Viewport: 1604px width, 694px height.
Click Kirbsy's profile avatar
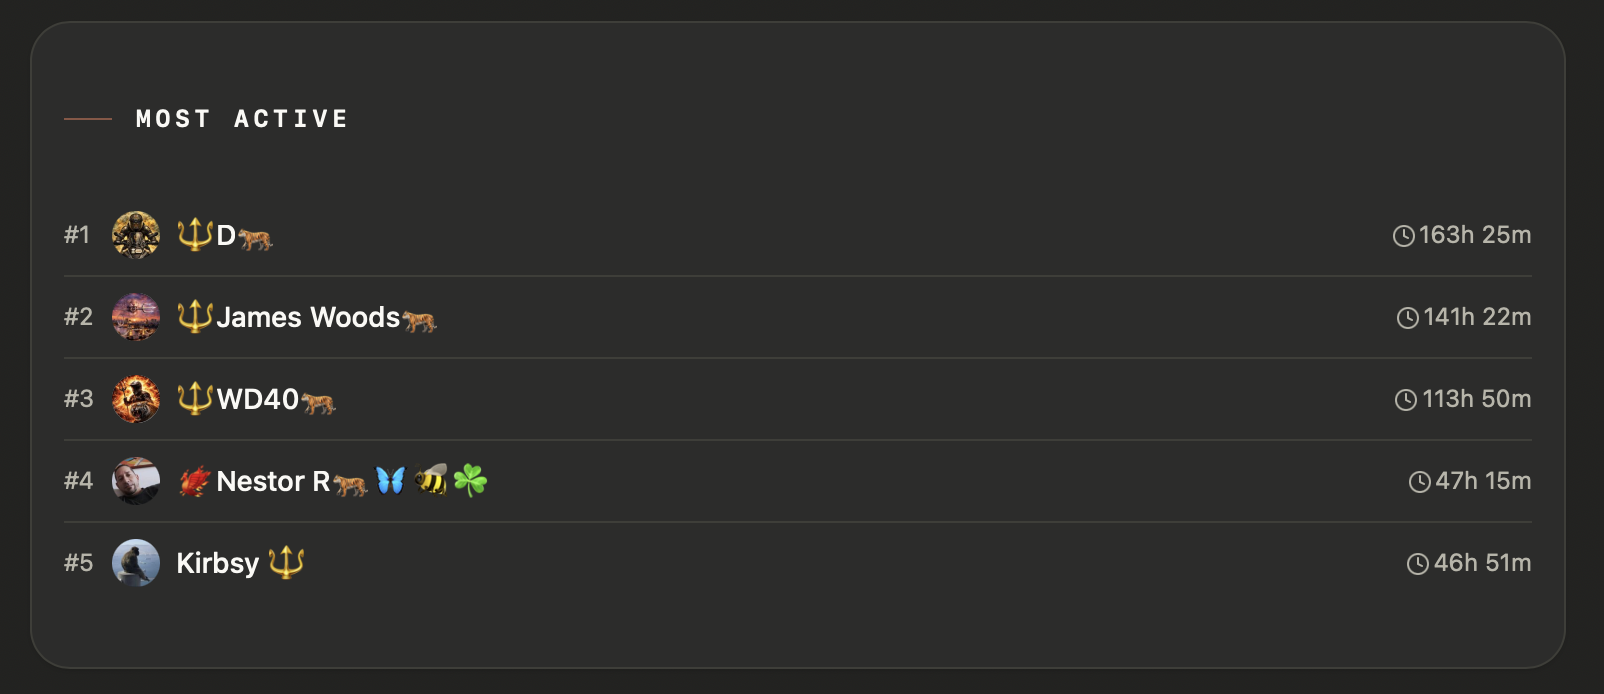(x=136, y=563)
